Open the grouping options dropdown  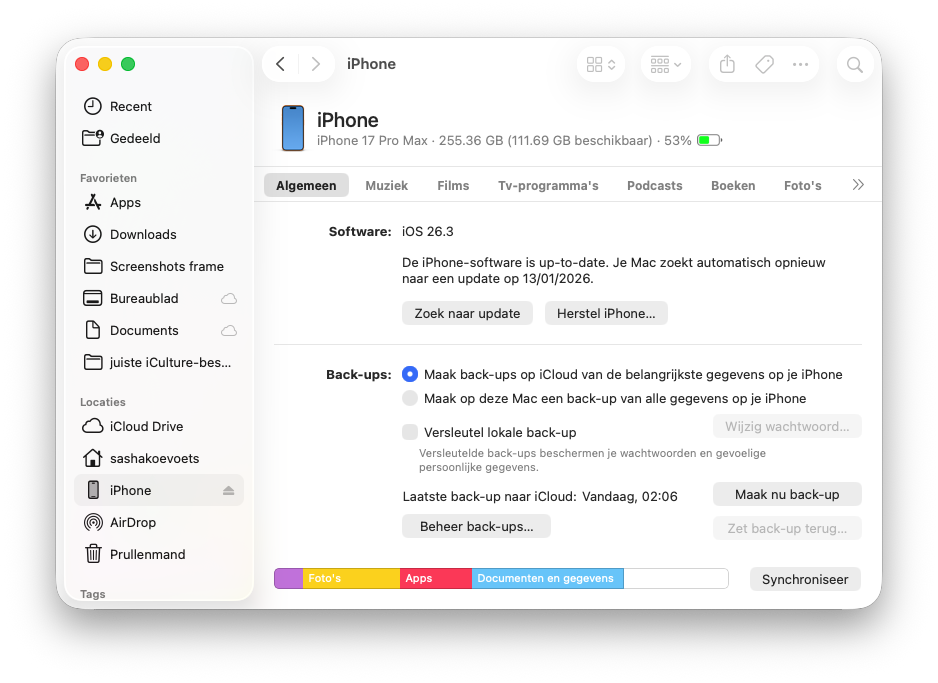pos(665,64)
